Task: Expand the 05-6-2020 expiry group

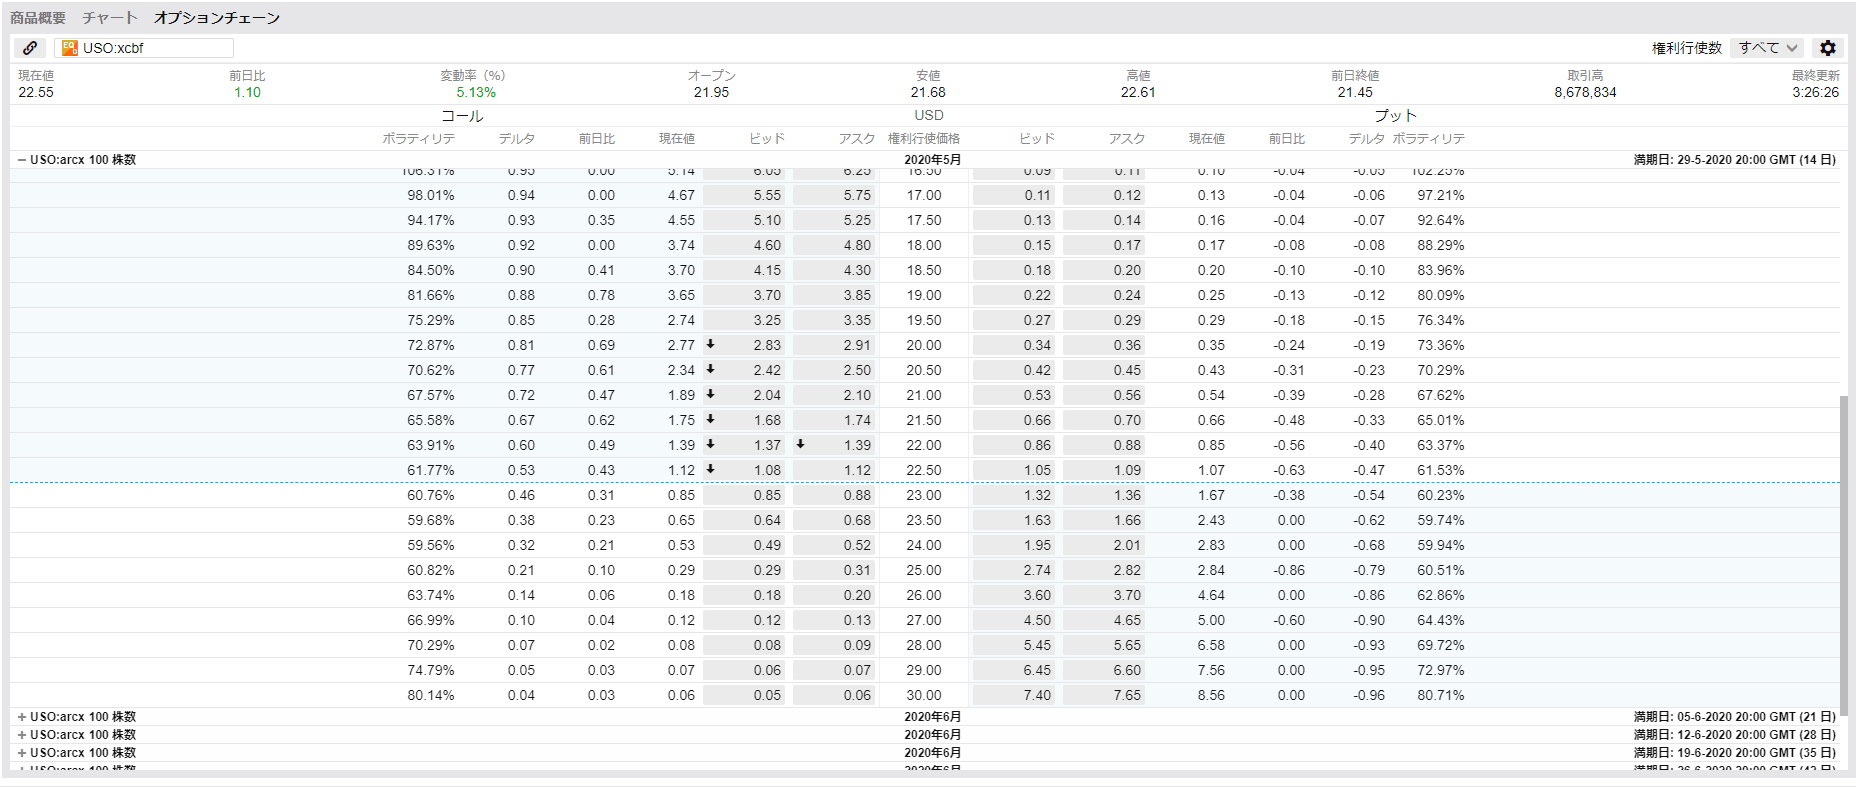Action: [22, 717]
